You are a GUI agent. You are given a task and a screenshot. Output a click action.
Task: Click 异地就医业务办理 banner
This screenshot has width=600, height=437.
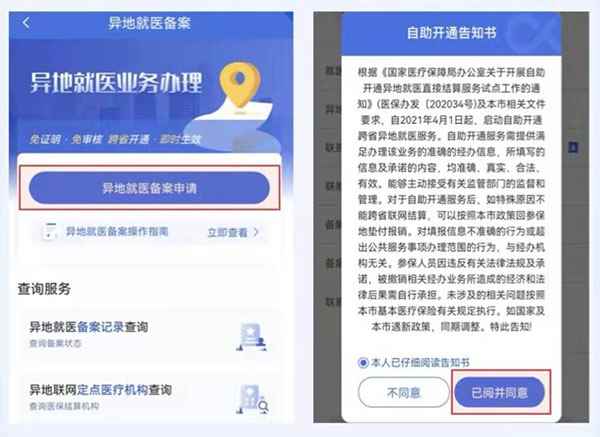(x=116, y=83)
